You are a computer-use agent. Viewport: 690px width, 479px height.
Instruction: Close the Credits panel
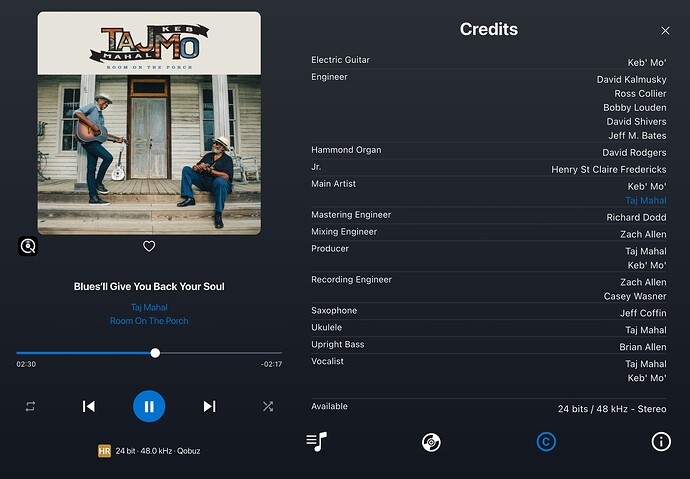coord(665,30)
